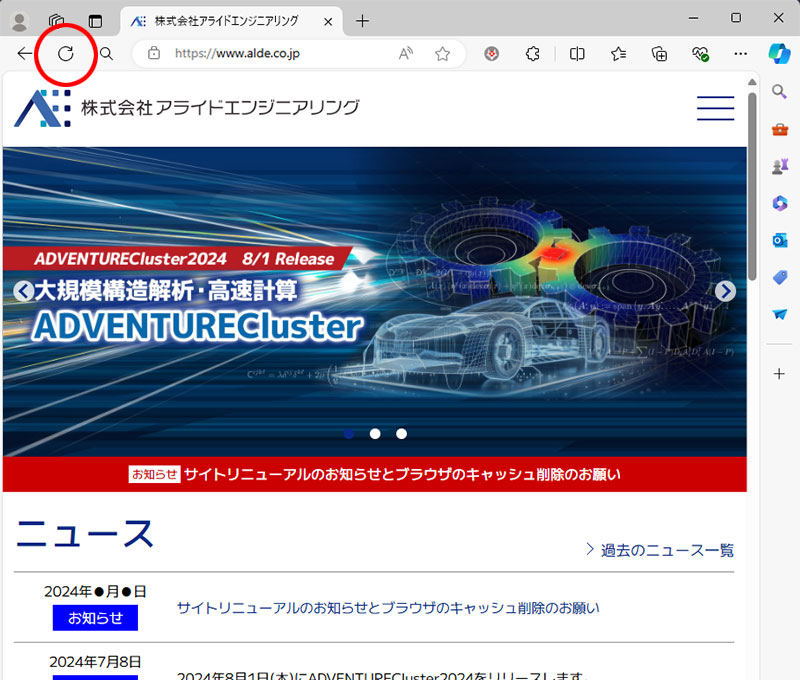Click the browser Refresh button

click(66, 54)
